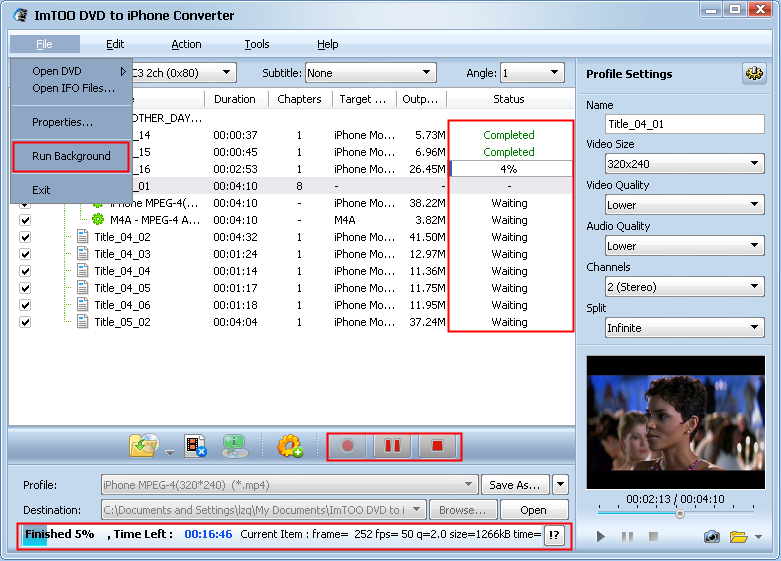Open the Tools menu
This screenshot has width=781, height=561.
[257, 44]
